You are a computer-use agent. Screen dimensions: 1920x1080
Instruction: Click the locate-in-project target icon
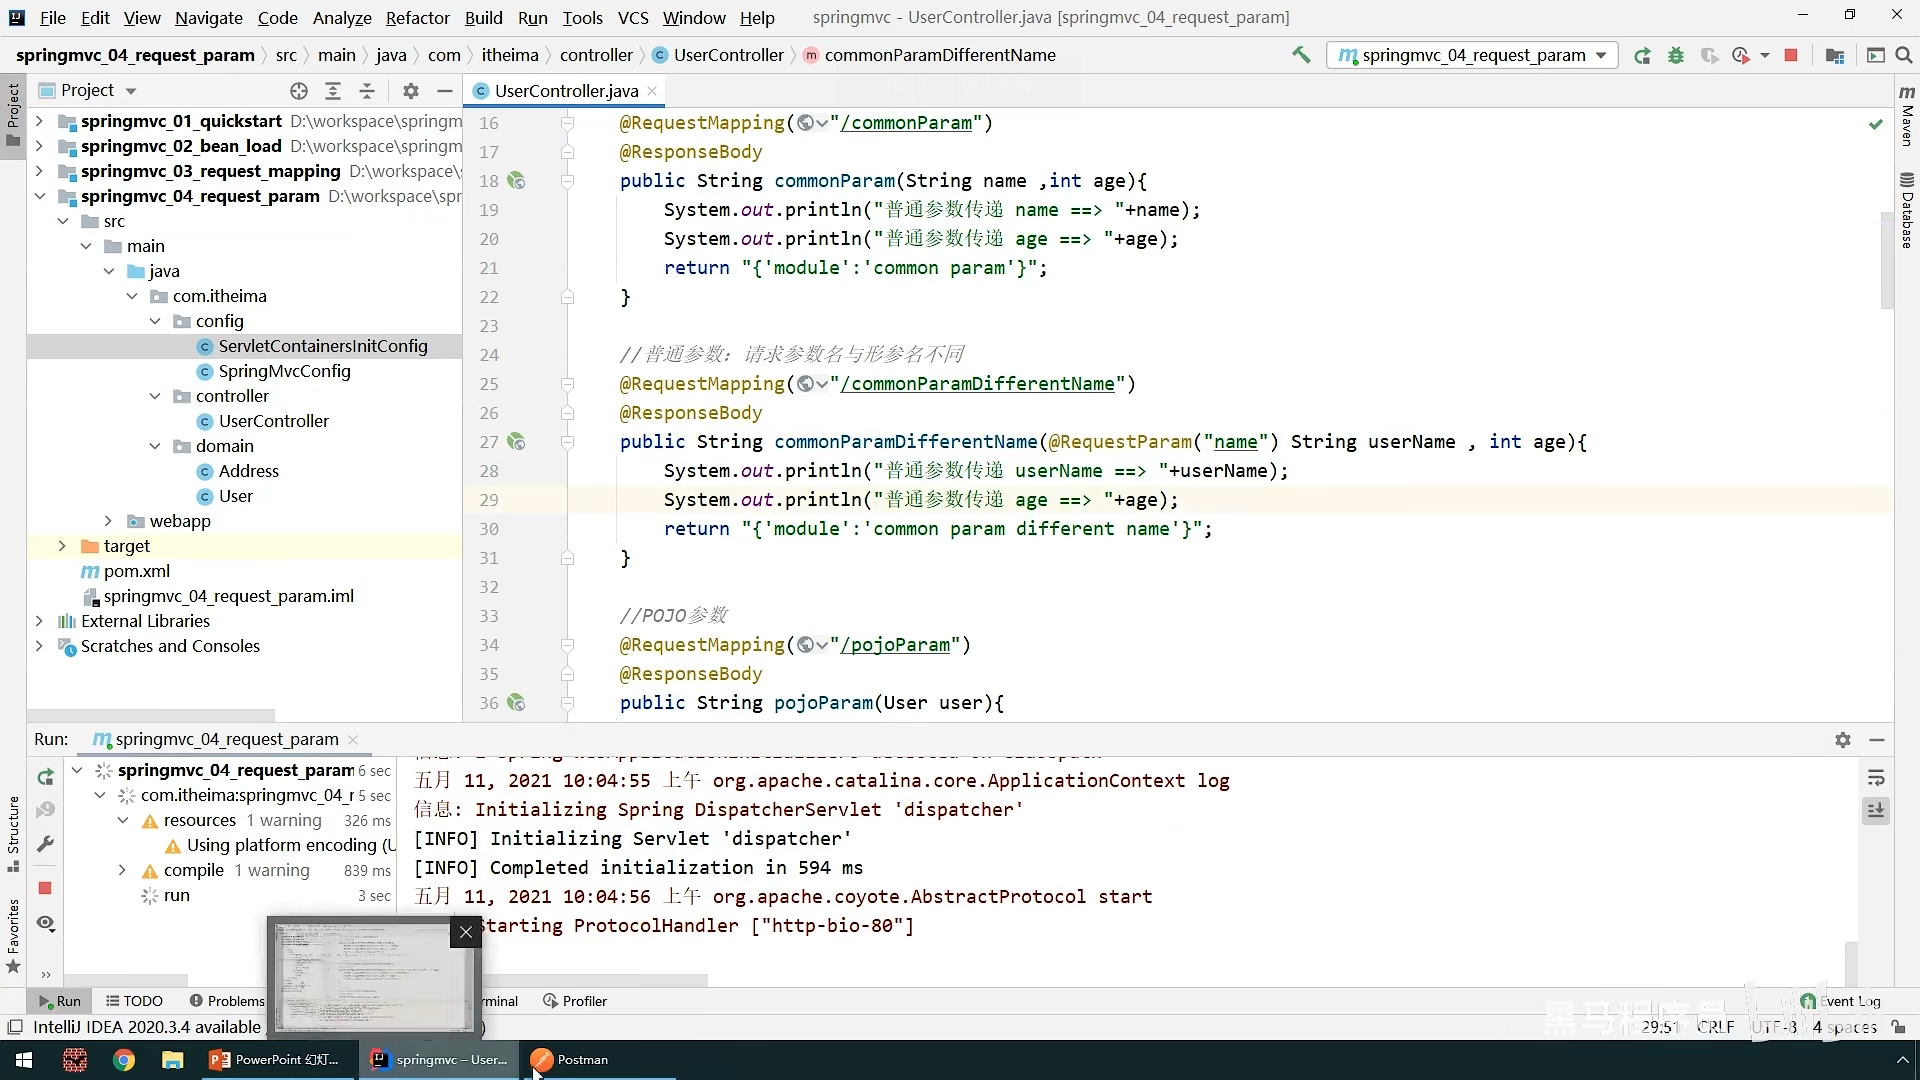click(298, 91)
